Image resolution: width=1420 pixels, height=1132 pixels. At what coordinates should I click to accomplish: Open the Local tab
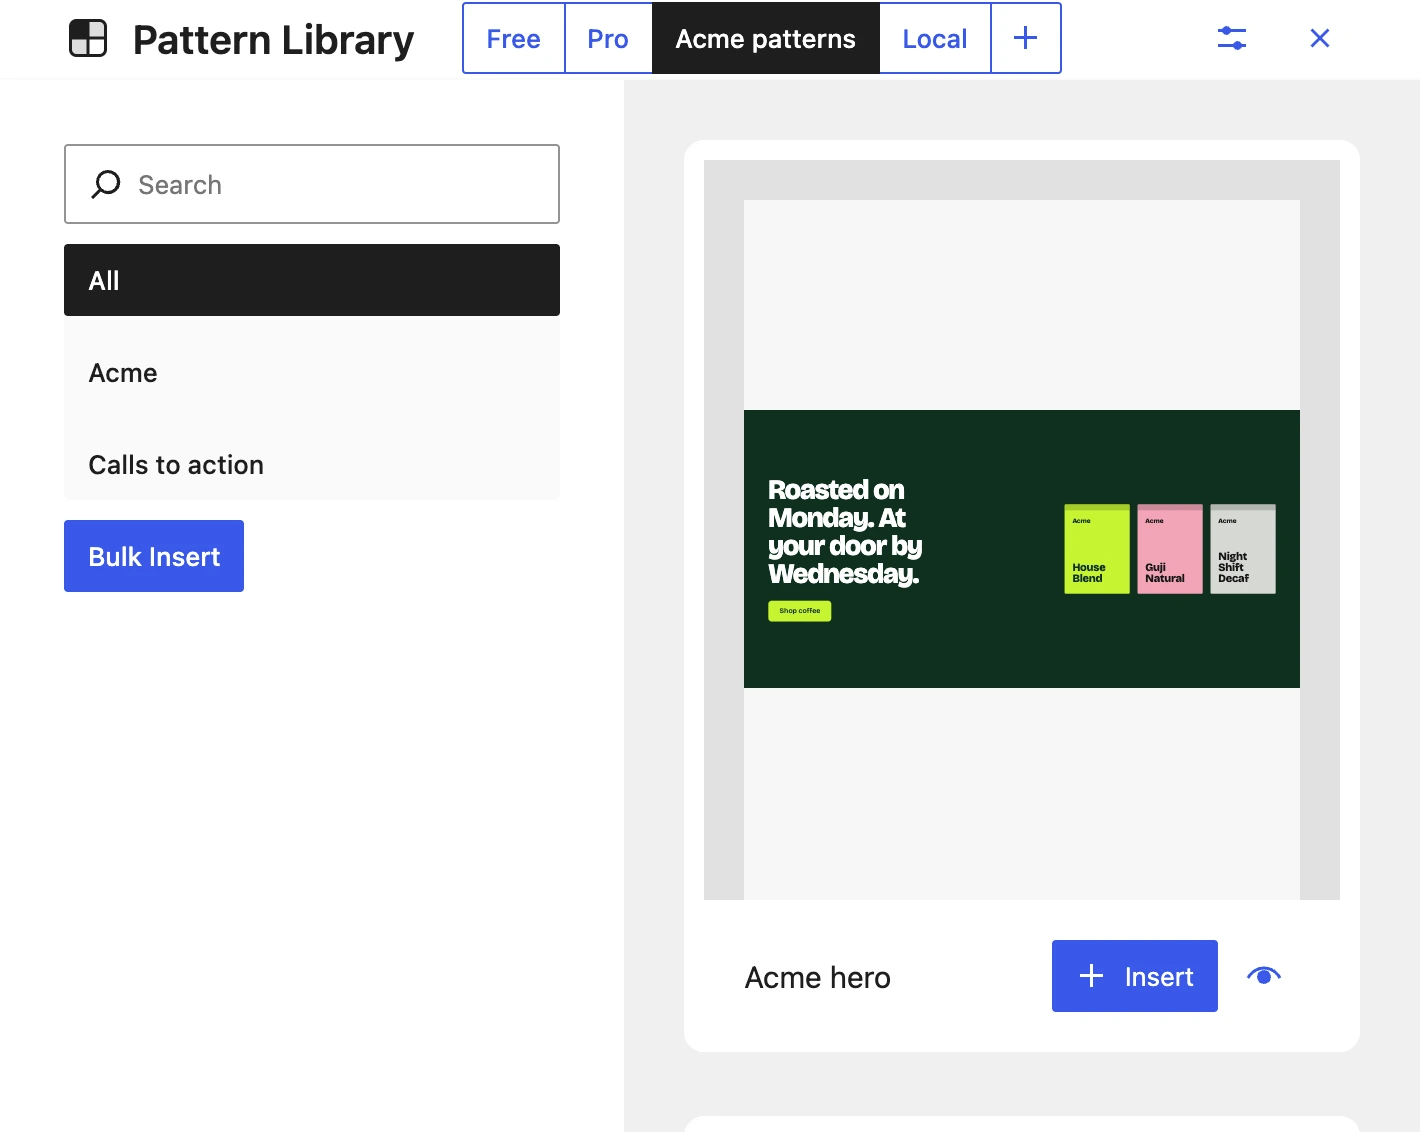[935, 38]
